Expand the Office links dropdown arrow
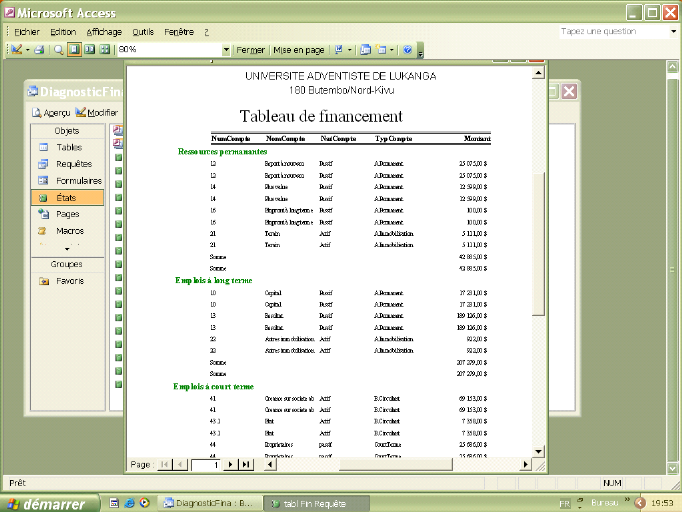 [x=349, y=49]
